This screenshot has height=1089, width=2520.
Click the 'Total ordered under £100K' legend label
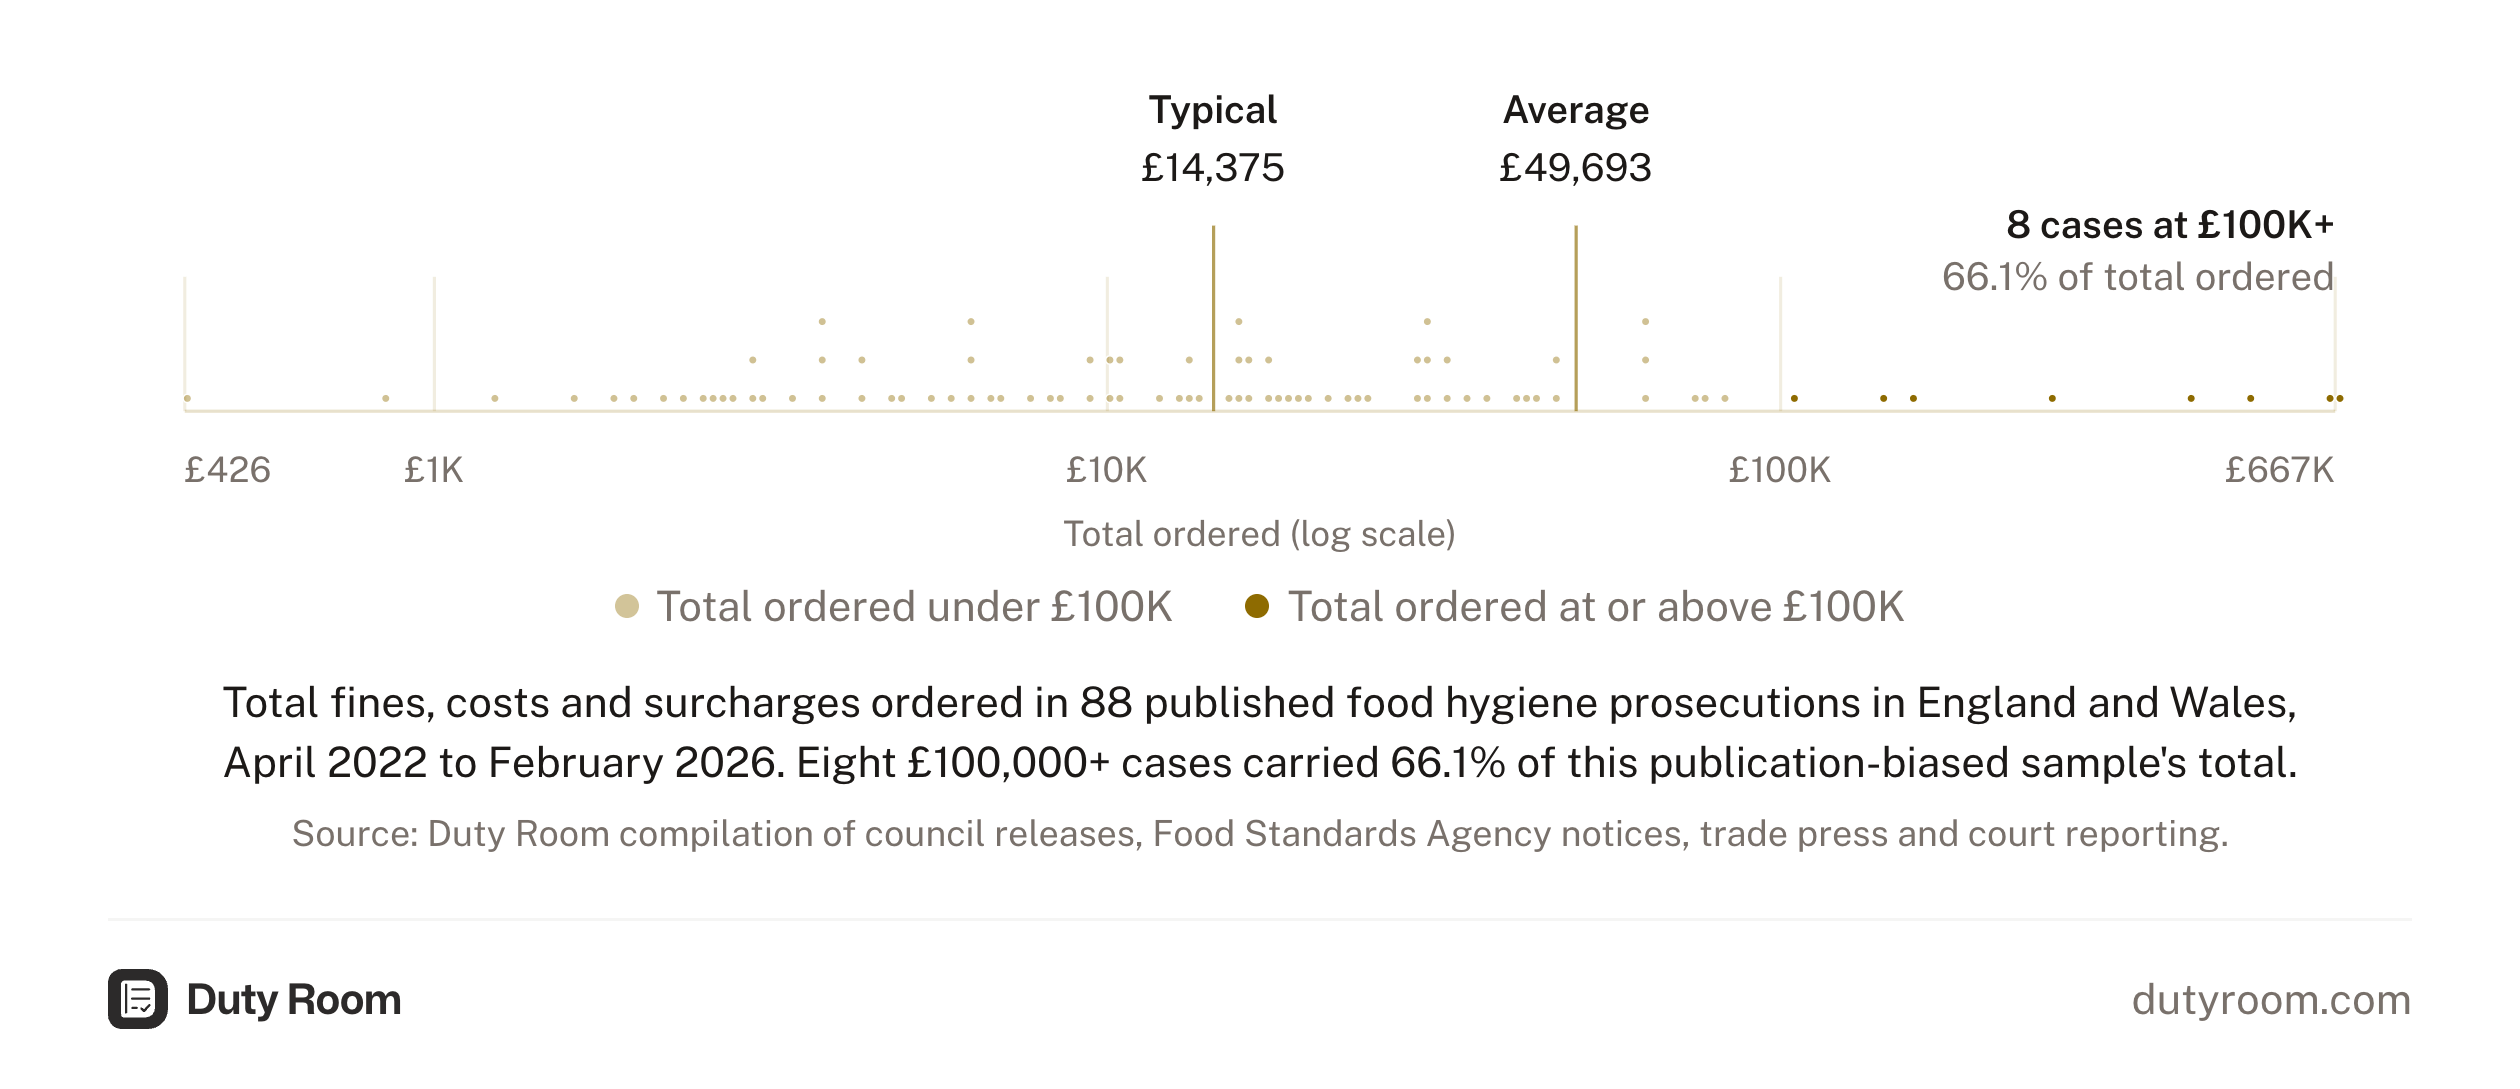click(x=914, y=607)
